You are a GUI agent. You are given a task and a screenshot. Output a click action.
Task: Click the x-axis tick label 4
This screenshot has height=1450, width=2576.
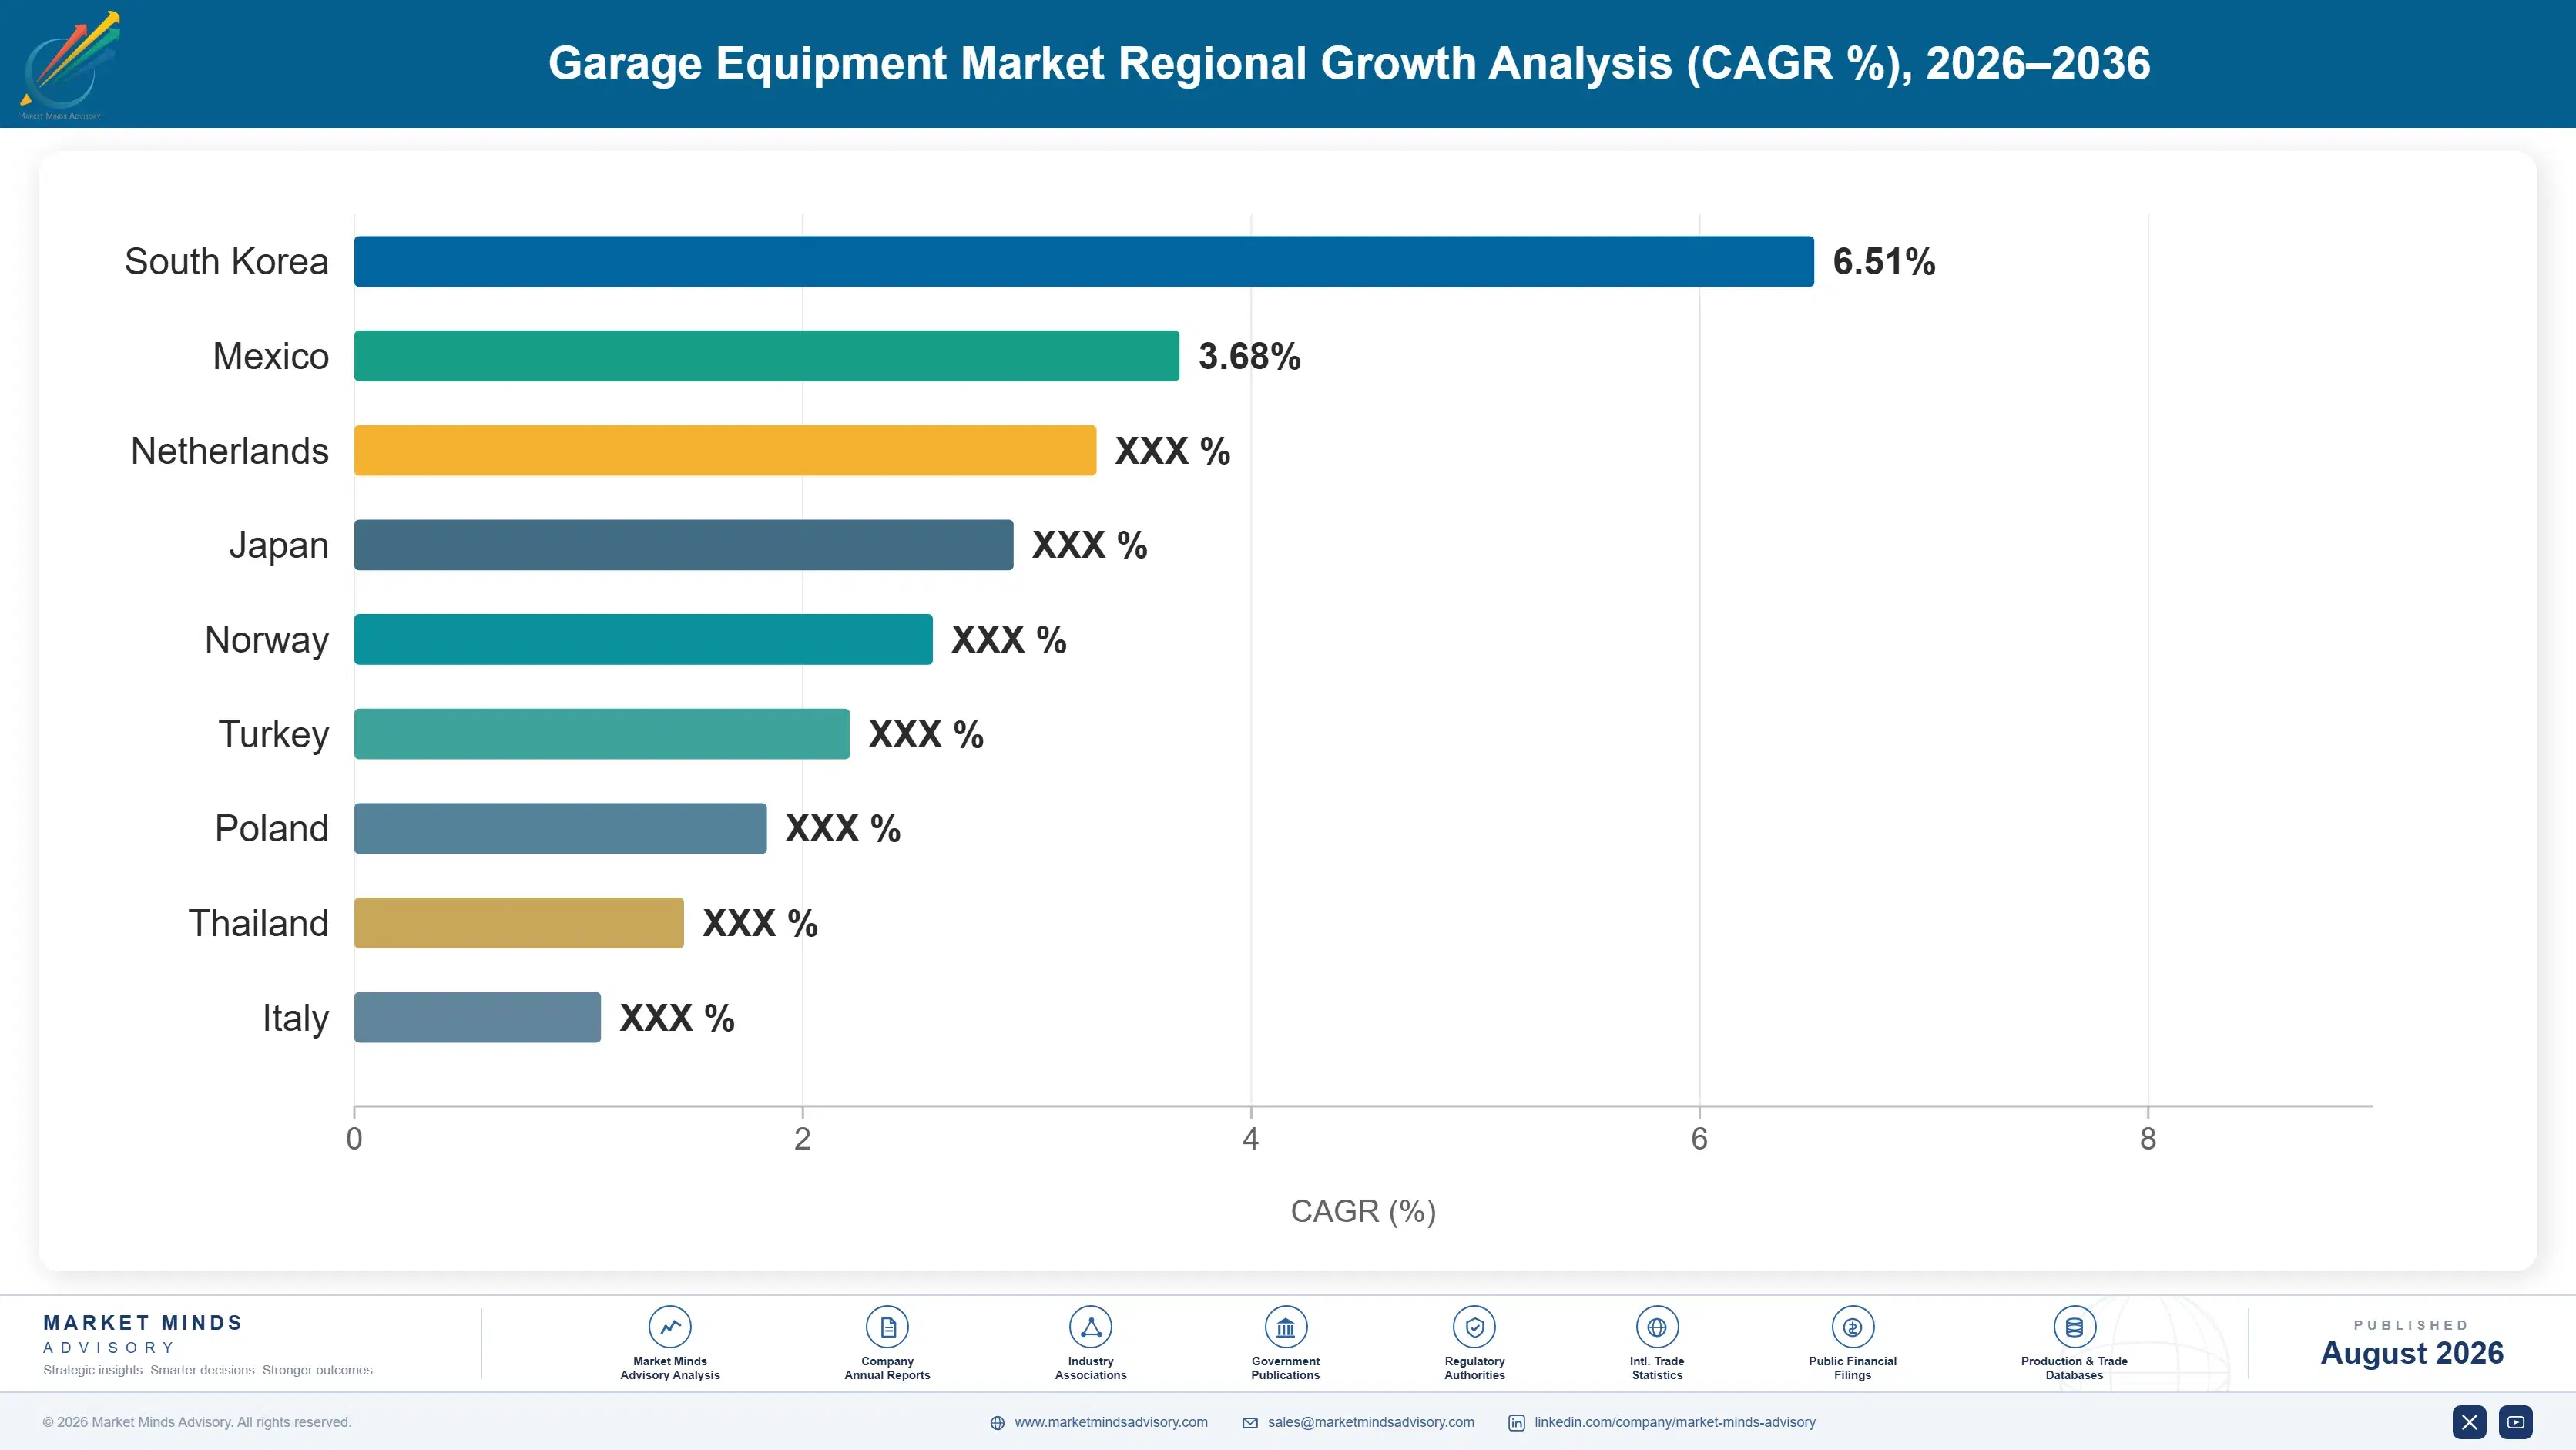pyautogui.click(x=1250, y=1139)
